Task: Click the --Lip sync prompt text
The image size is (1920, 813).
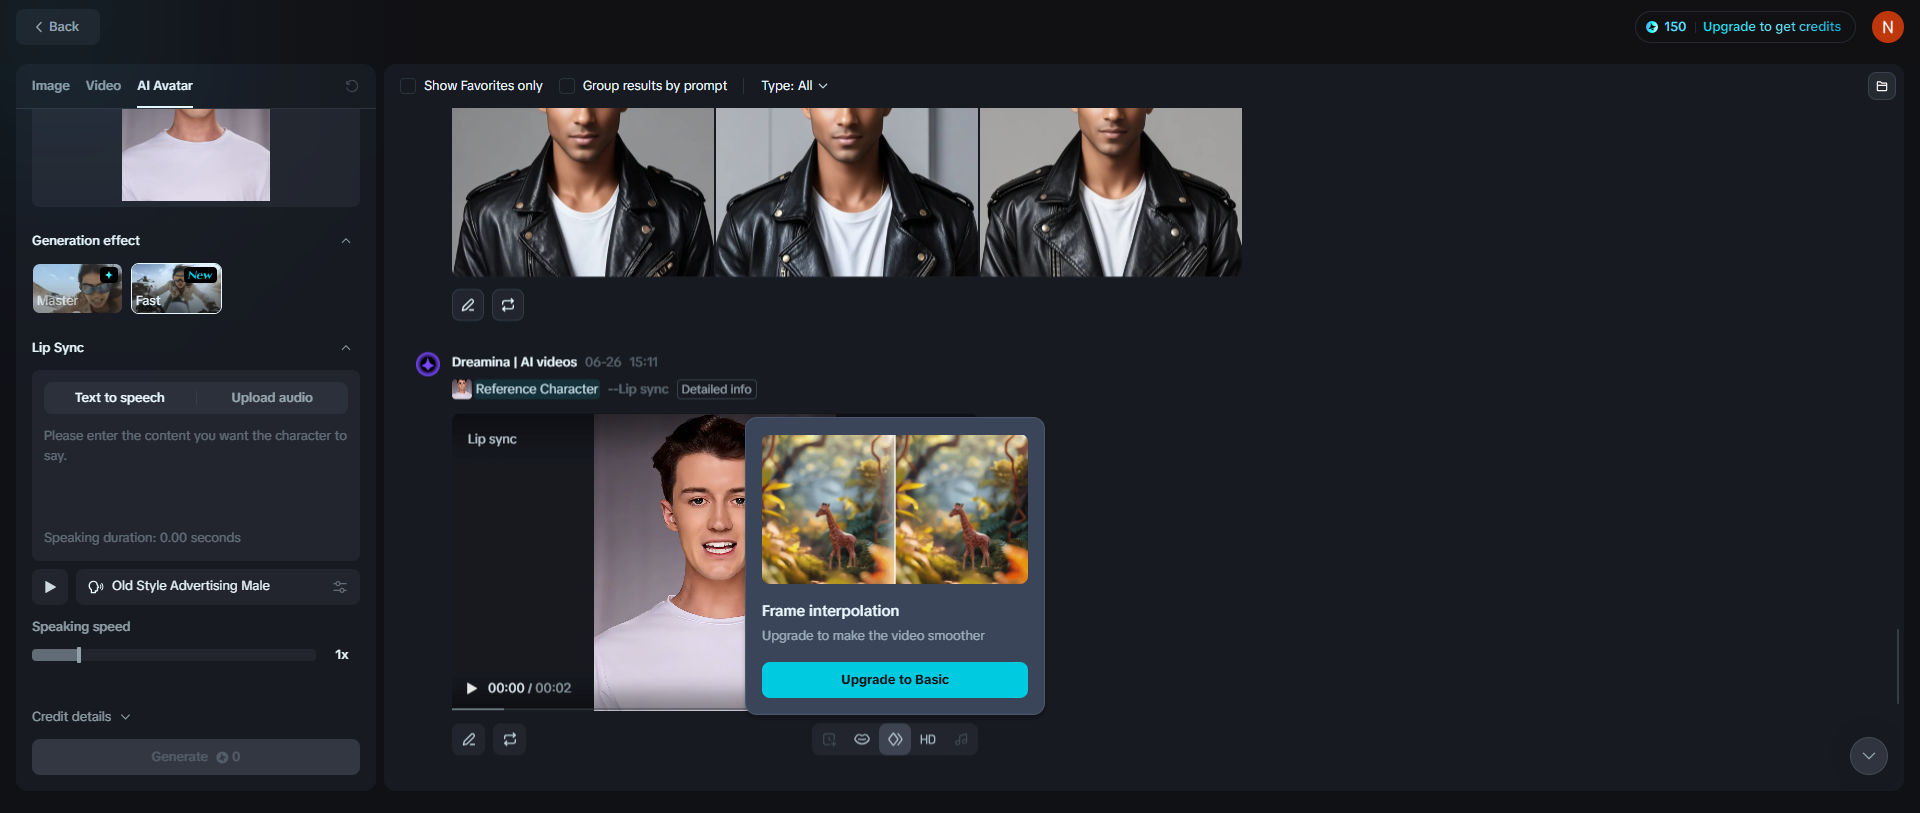Action: click(638, 389)
